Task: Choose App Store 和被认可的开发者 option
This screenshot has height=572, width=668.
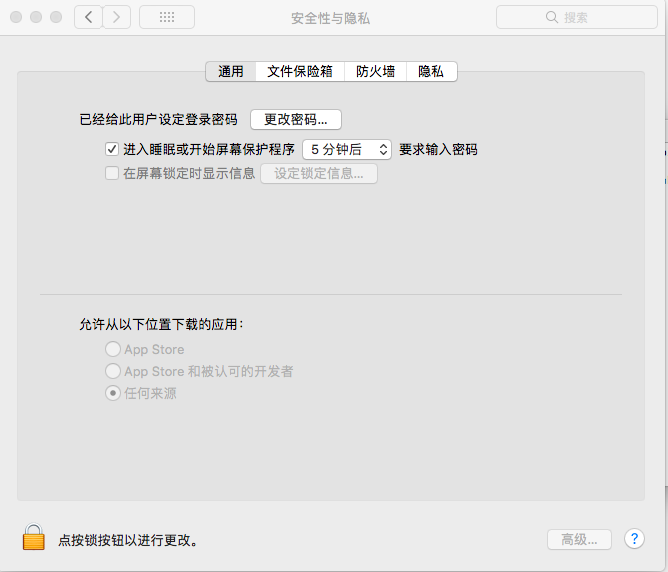Action: pos(113,371)
